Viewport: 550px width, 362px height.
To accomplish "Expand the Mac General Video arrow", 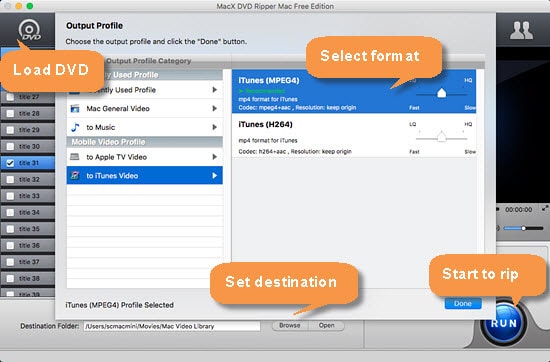I will [214, 108].
